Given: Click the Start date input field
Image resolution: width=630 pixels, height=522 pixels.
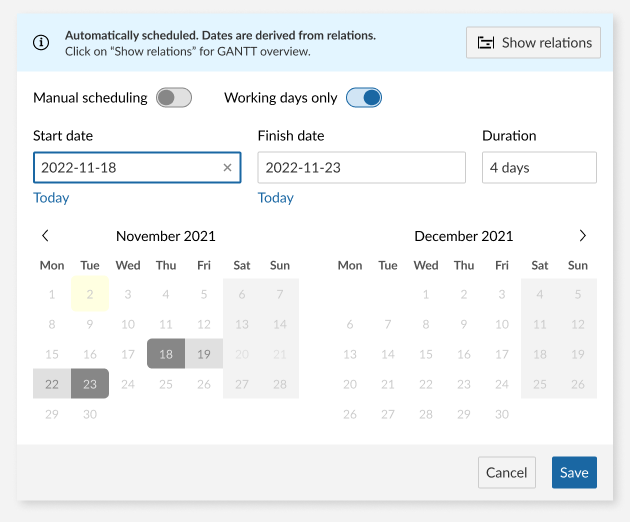Looking at the screenshot, I should coord(125,168).
